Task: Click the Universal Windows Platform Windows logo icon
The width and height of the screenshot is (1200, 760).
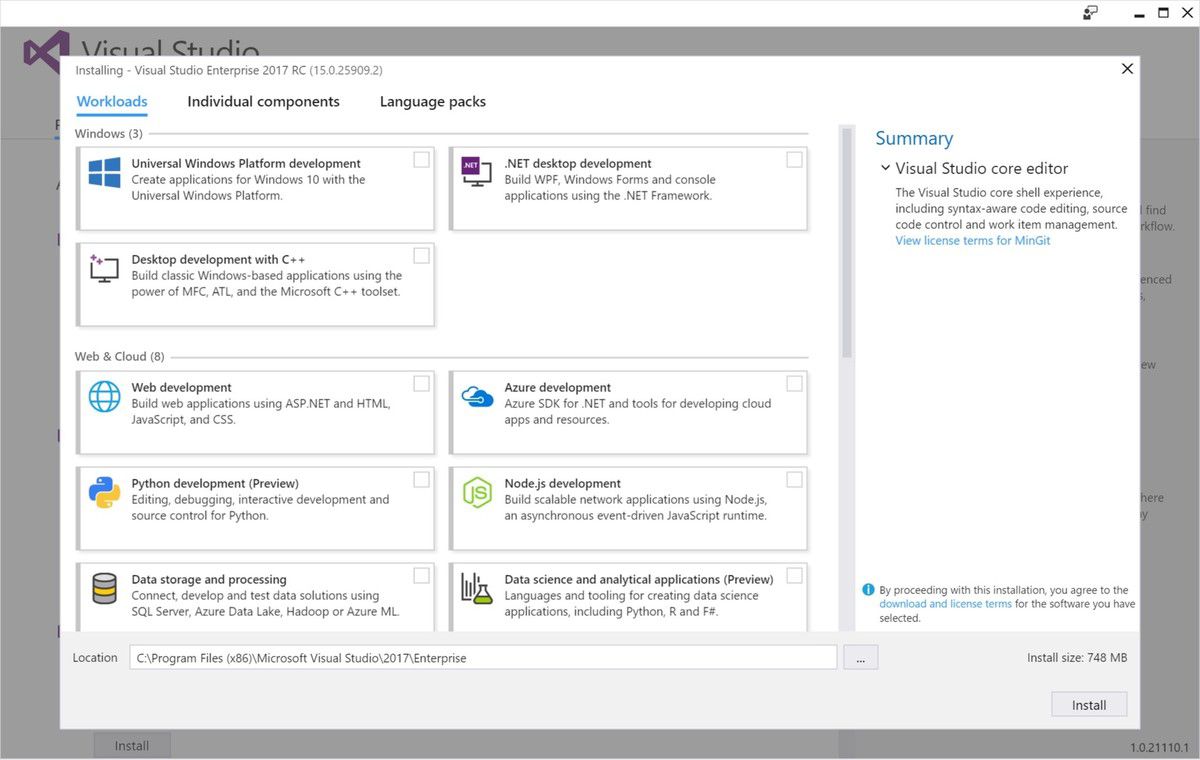Action: pyautogui.click(x=104, y=172)
